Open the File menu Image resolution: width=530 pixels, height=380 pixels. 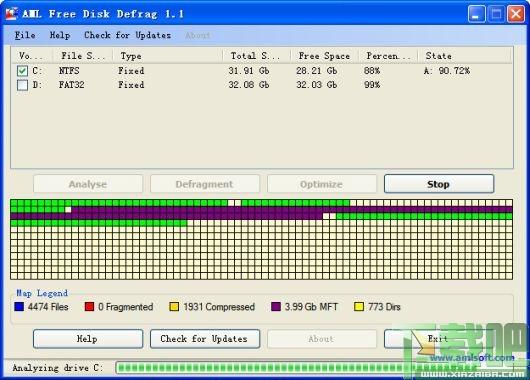pos(25,35)
